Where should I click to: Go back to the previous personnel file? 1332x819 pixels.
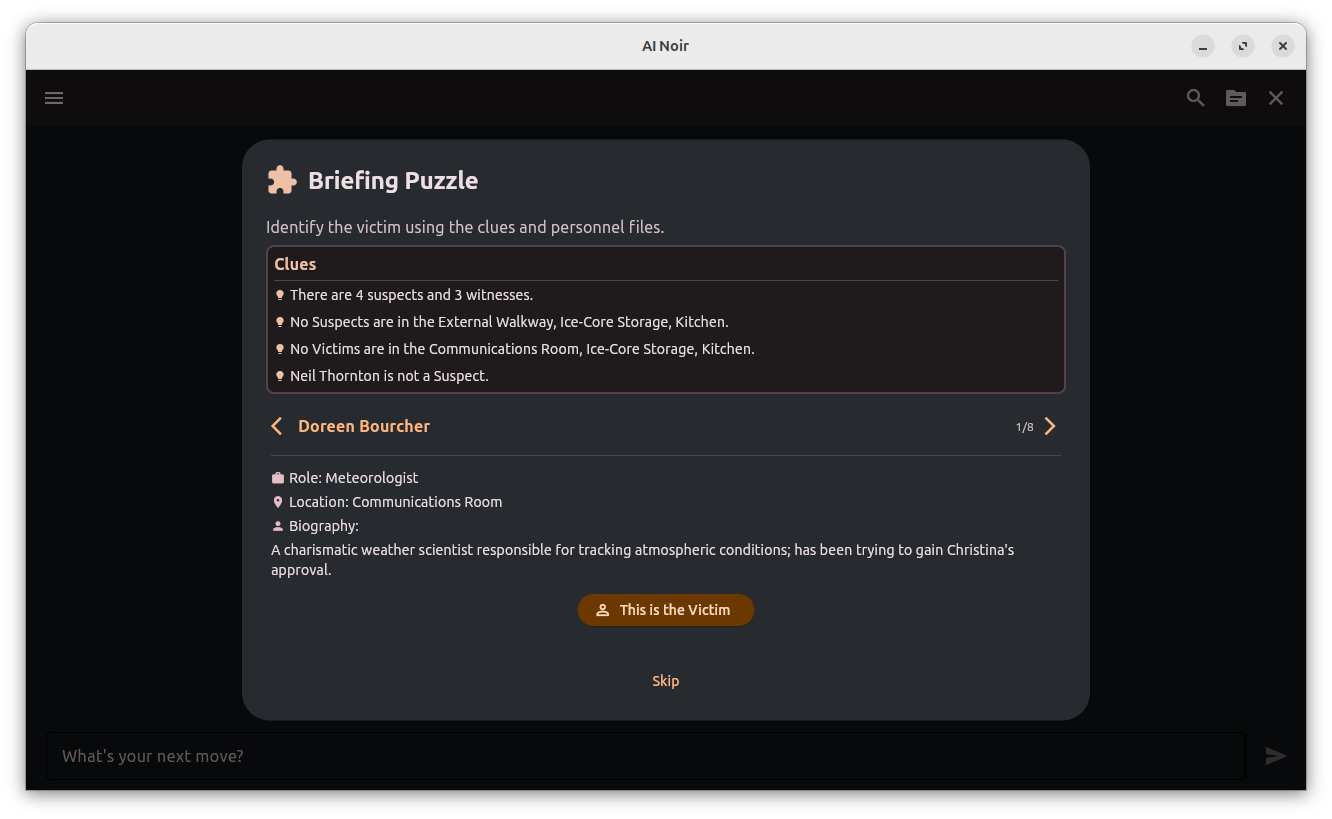(277, 425)
